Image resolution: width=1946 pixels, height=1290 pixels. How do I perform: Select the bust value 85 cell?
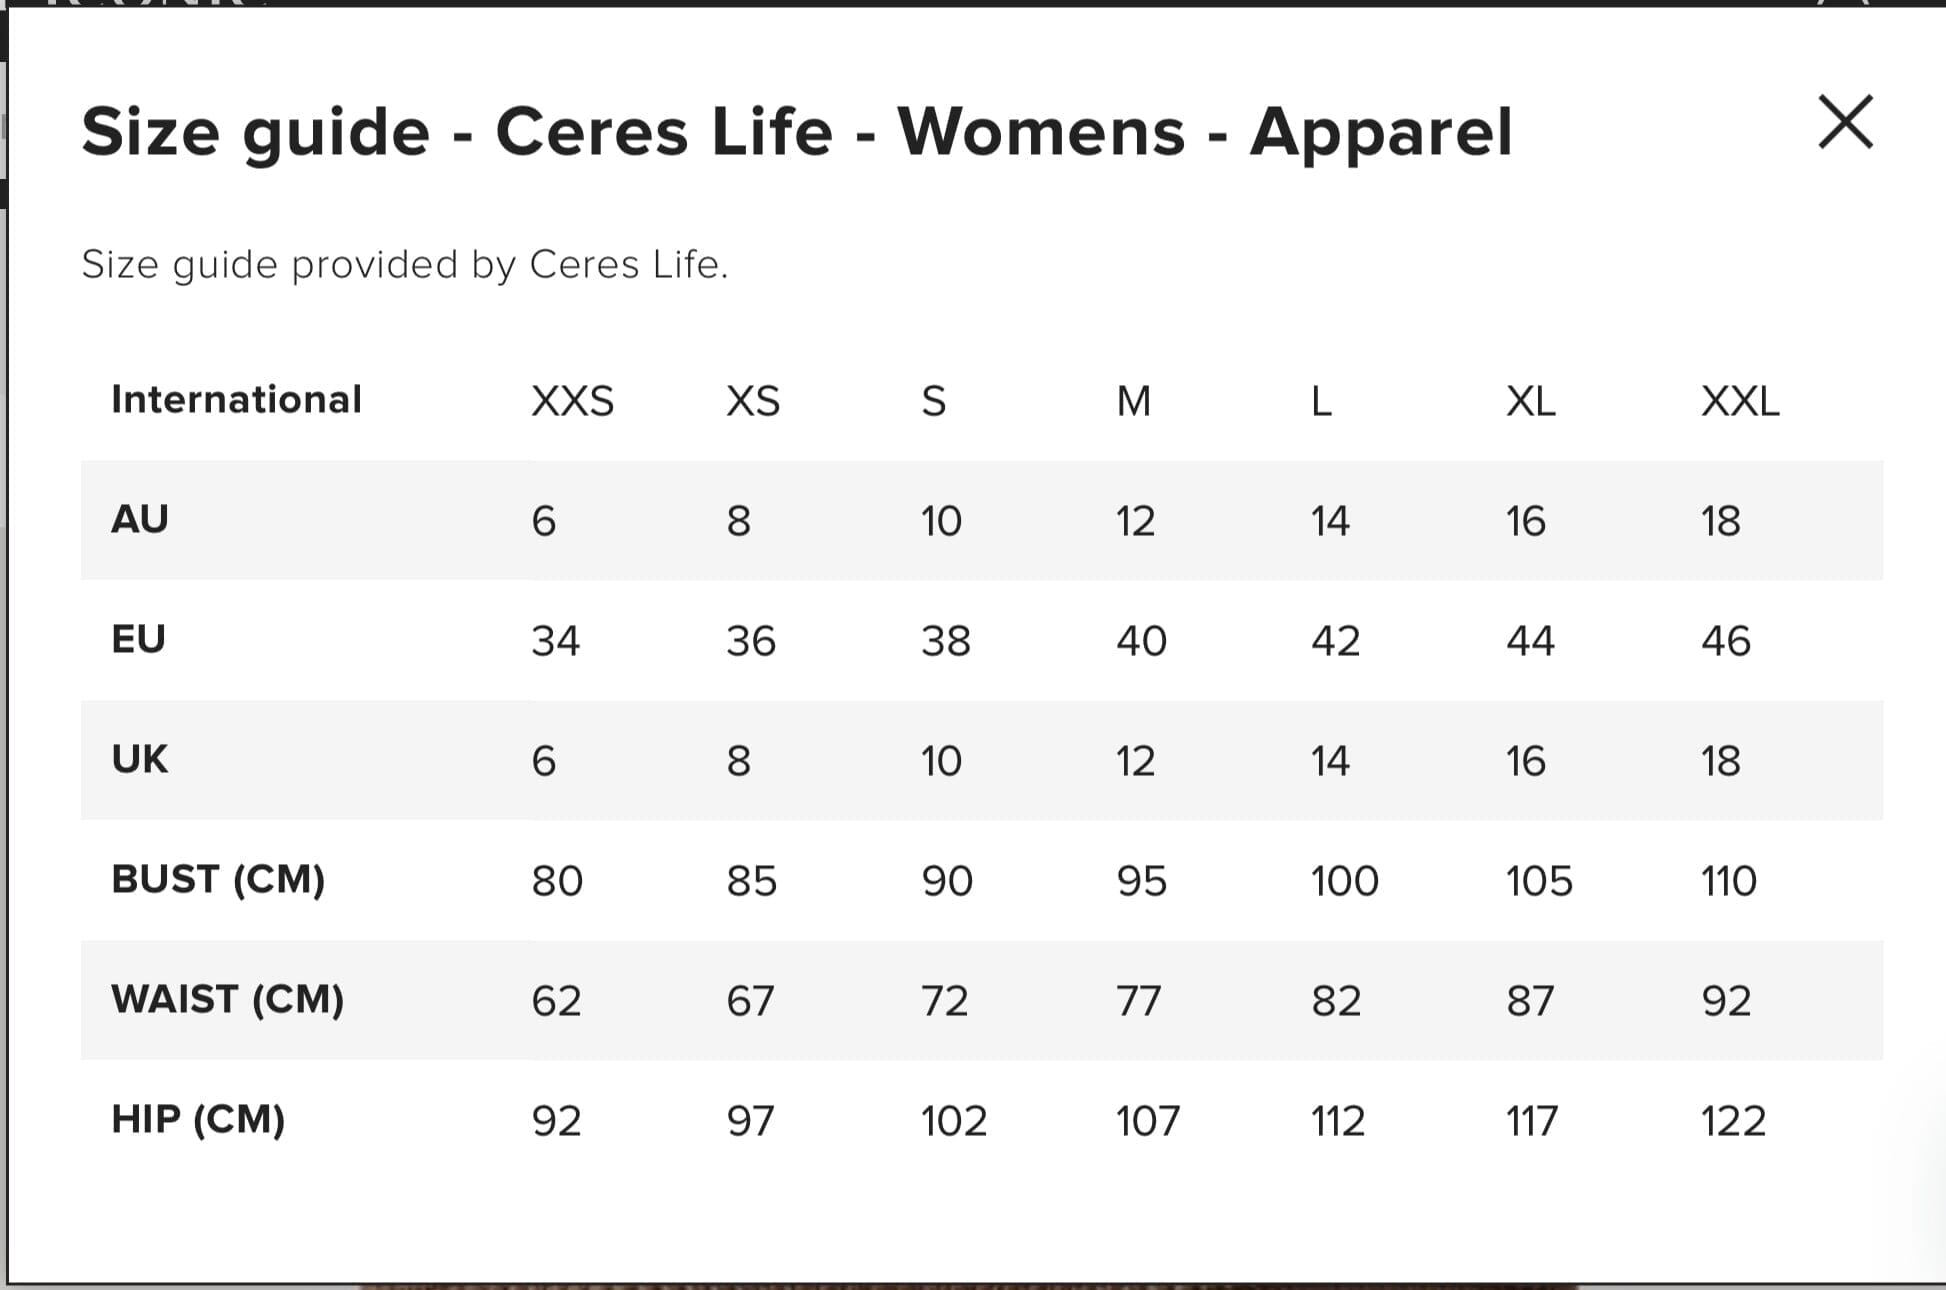[x=751, y=881]
